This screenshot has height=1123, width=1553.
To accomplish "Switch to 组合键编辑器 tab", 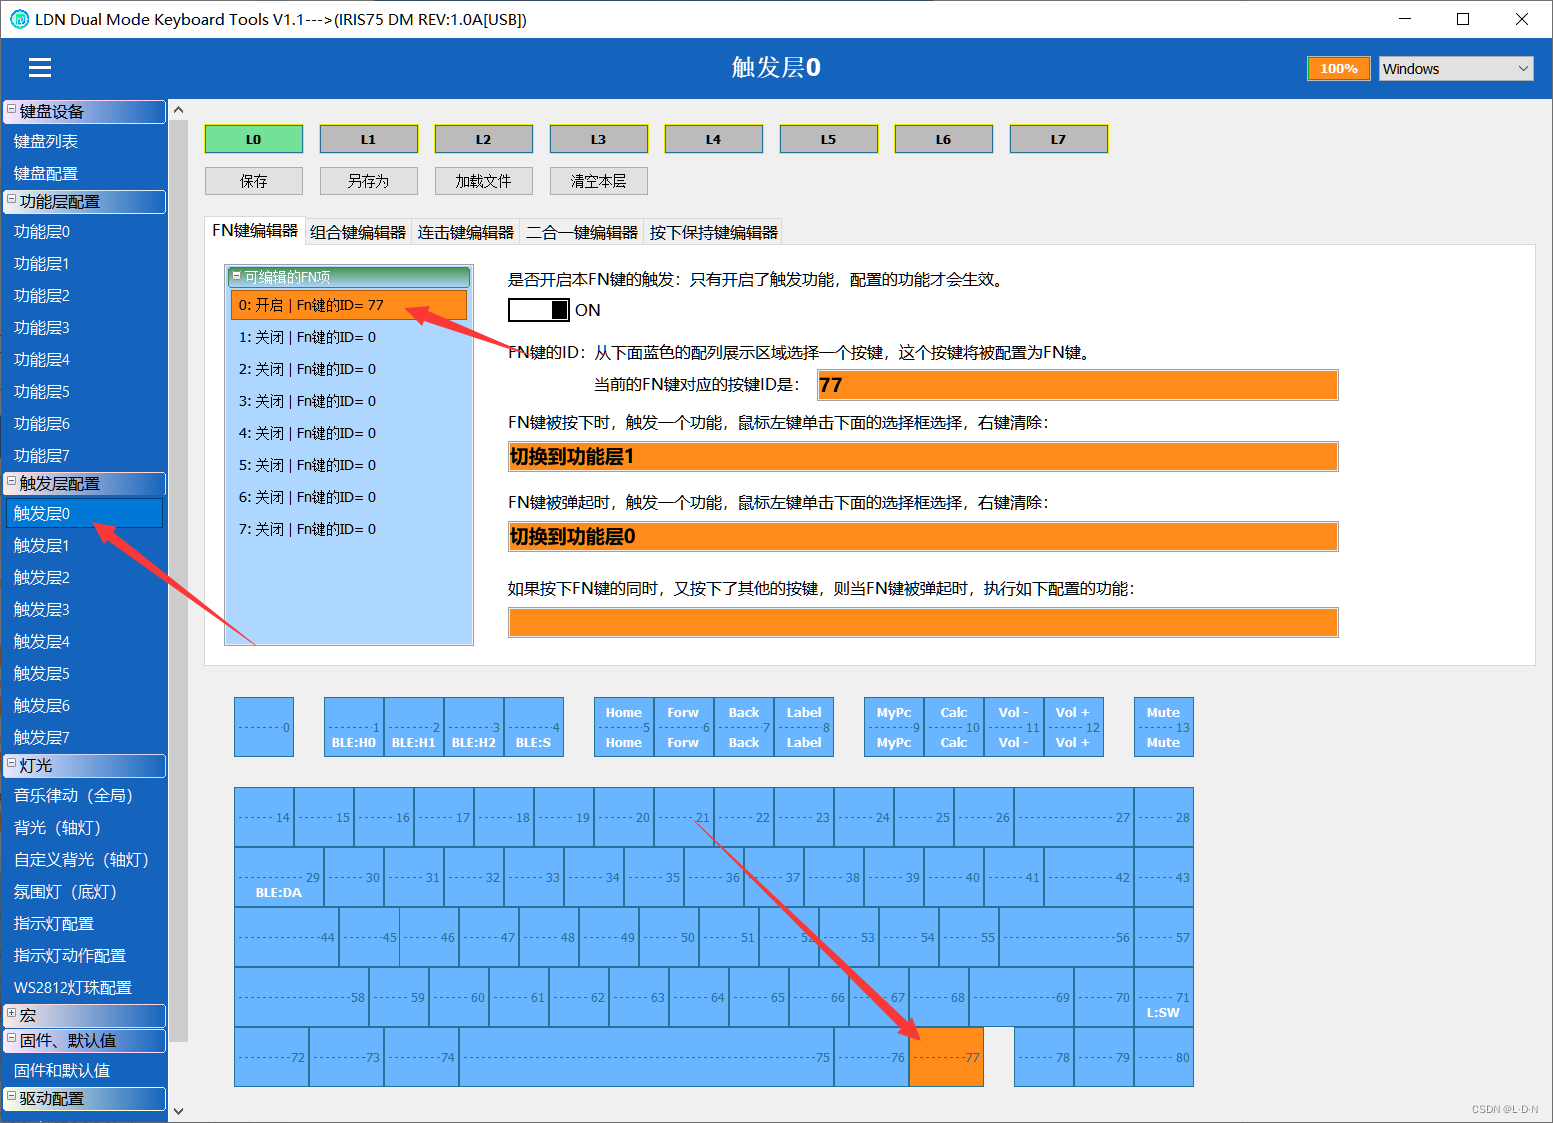I will click(x=358, y=232).
